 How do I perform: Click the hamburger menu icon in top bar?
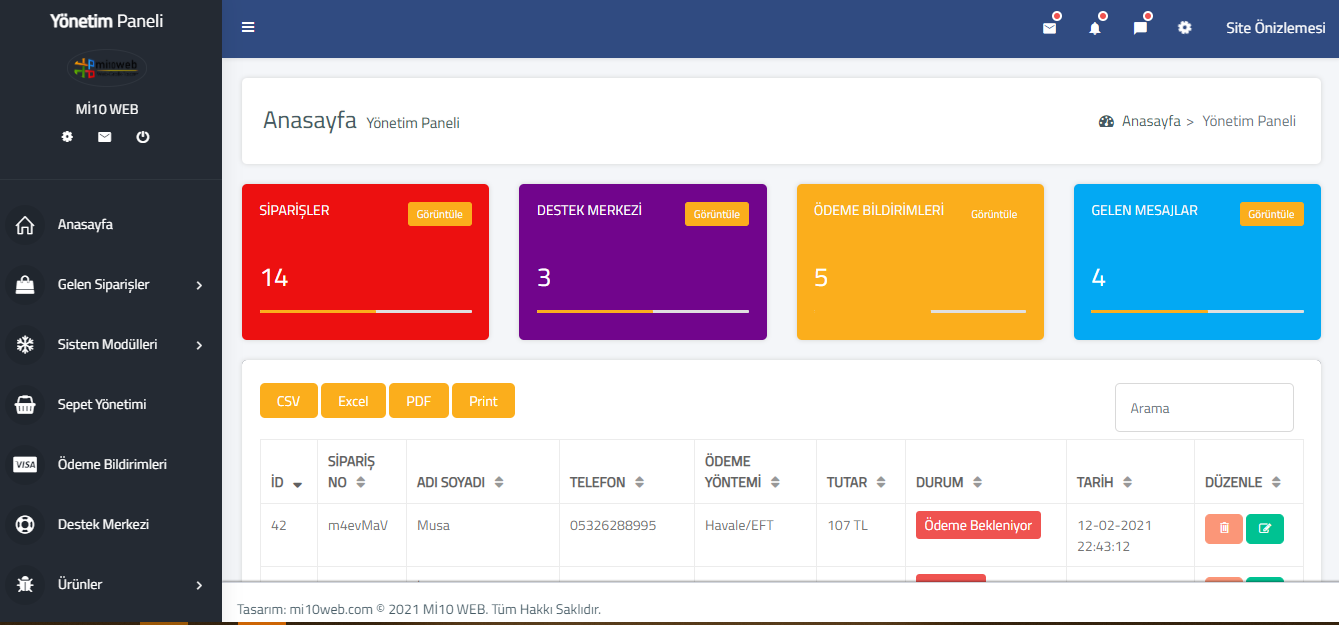(248, 27)
